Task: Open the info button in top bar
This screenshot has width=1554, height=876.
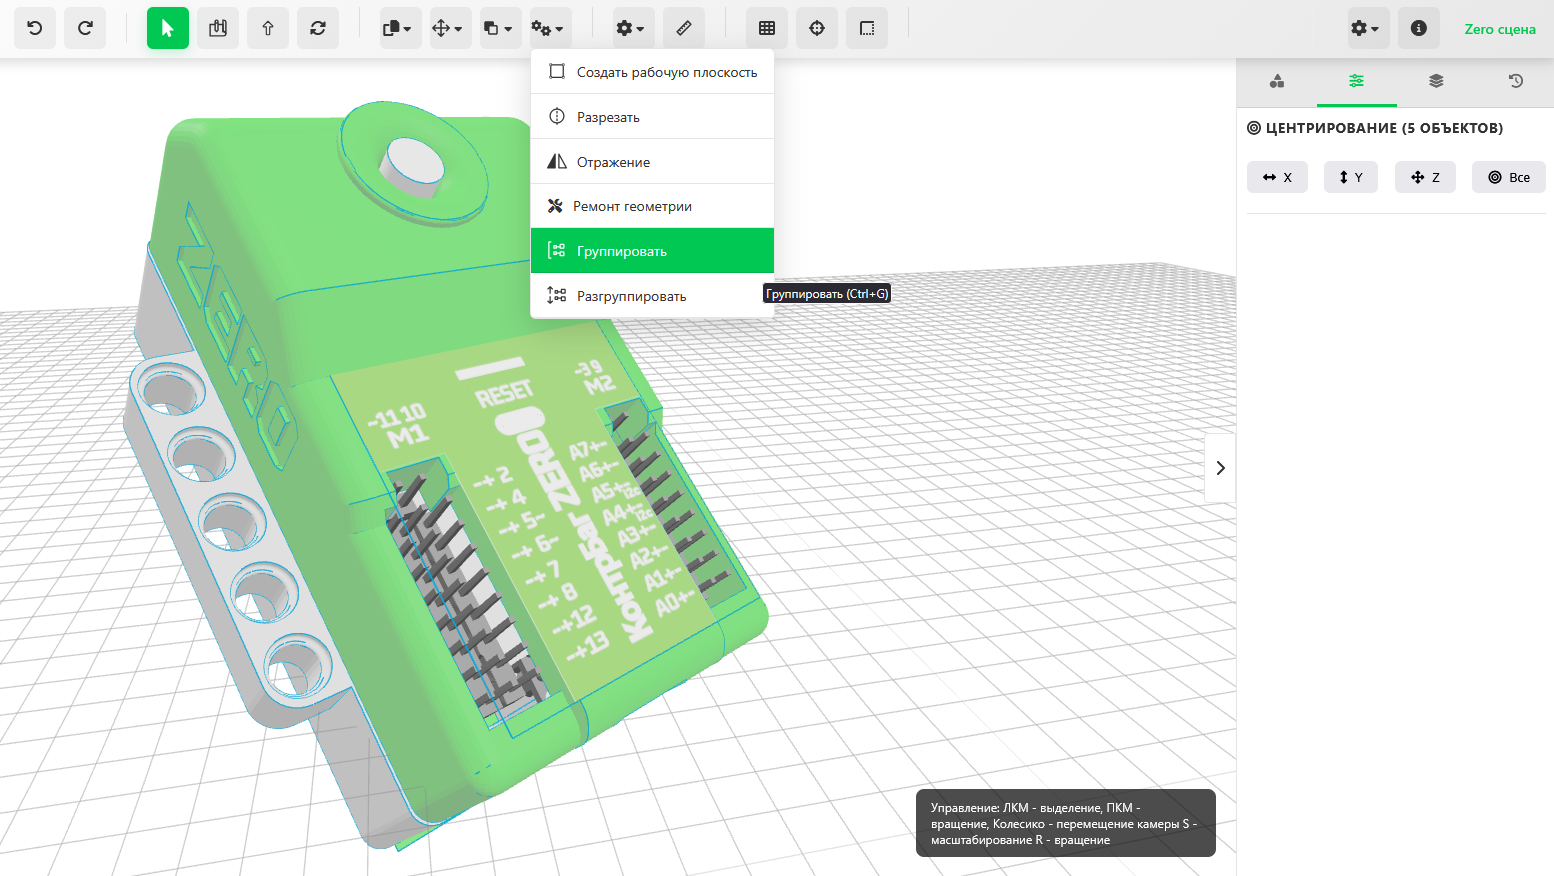Action: pos(1418,28)
